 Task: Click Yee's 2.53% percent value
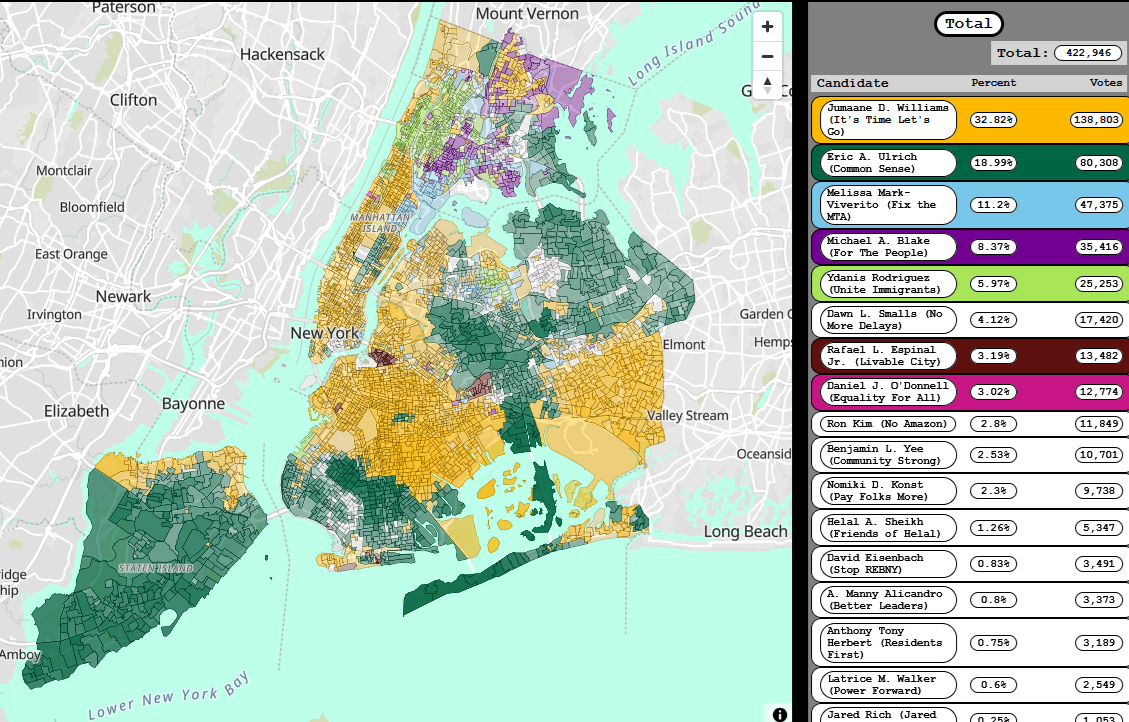click(994, 455)
